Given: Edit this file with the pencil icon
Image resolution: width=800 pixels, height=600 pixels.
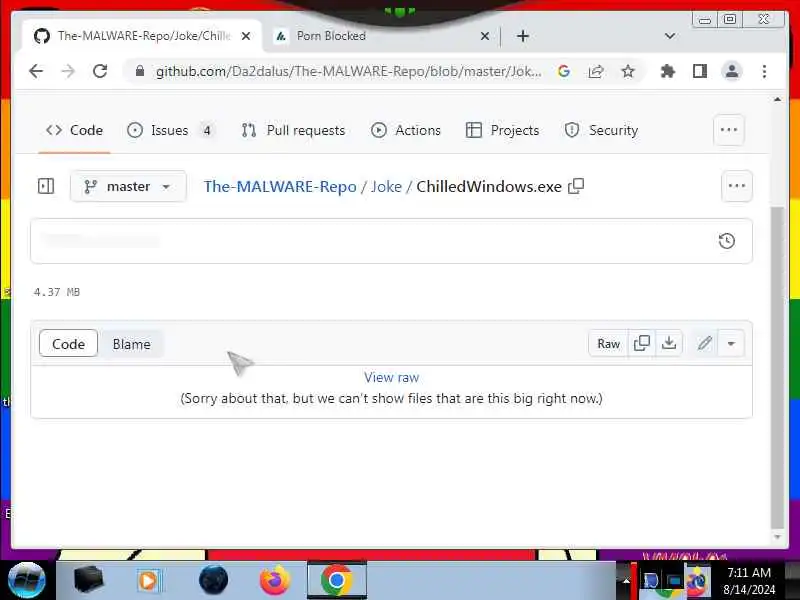Looking at the screenshot, I should [x=705, y=343].
